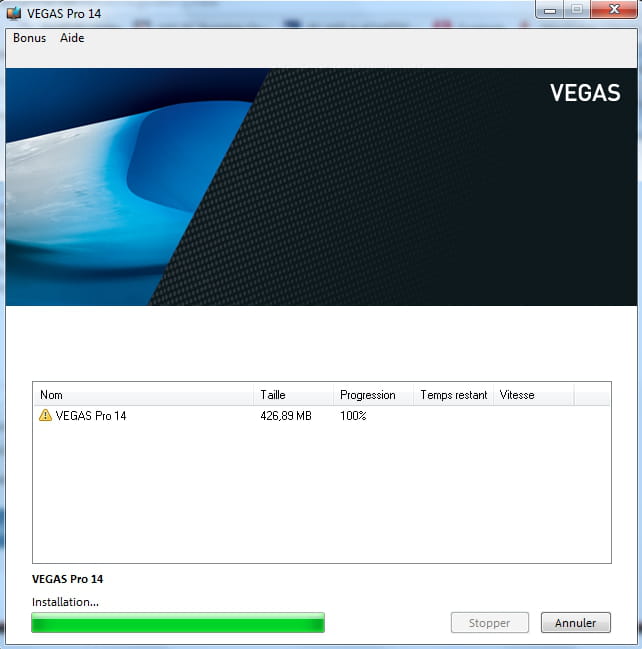Click the warning icon beside VEGAS Pro 14

[45, 415]
